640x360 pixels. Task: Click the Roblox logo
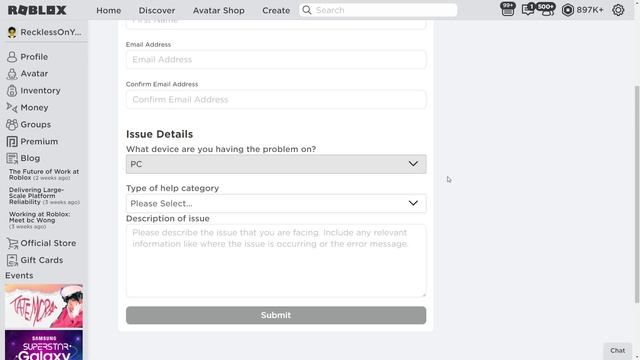(37, 10)
